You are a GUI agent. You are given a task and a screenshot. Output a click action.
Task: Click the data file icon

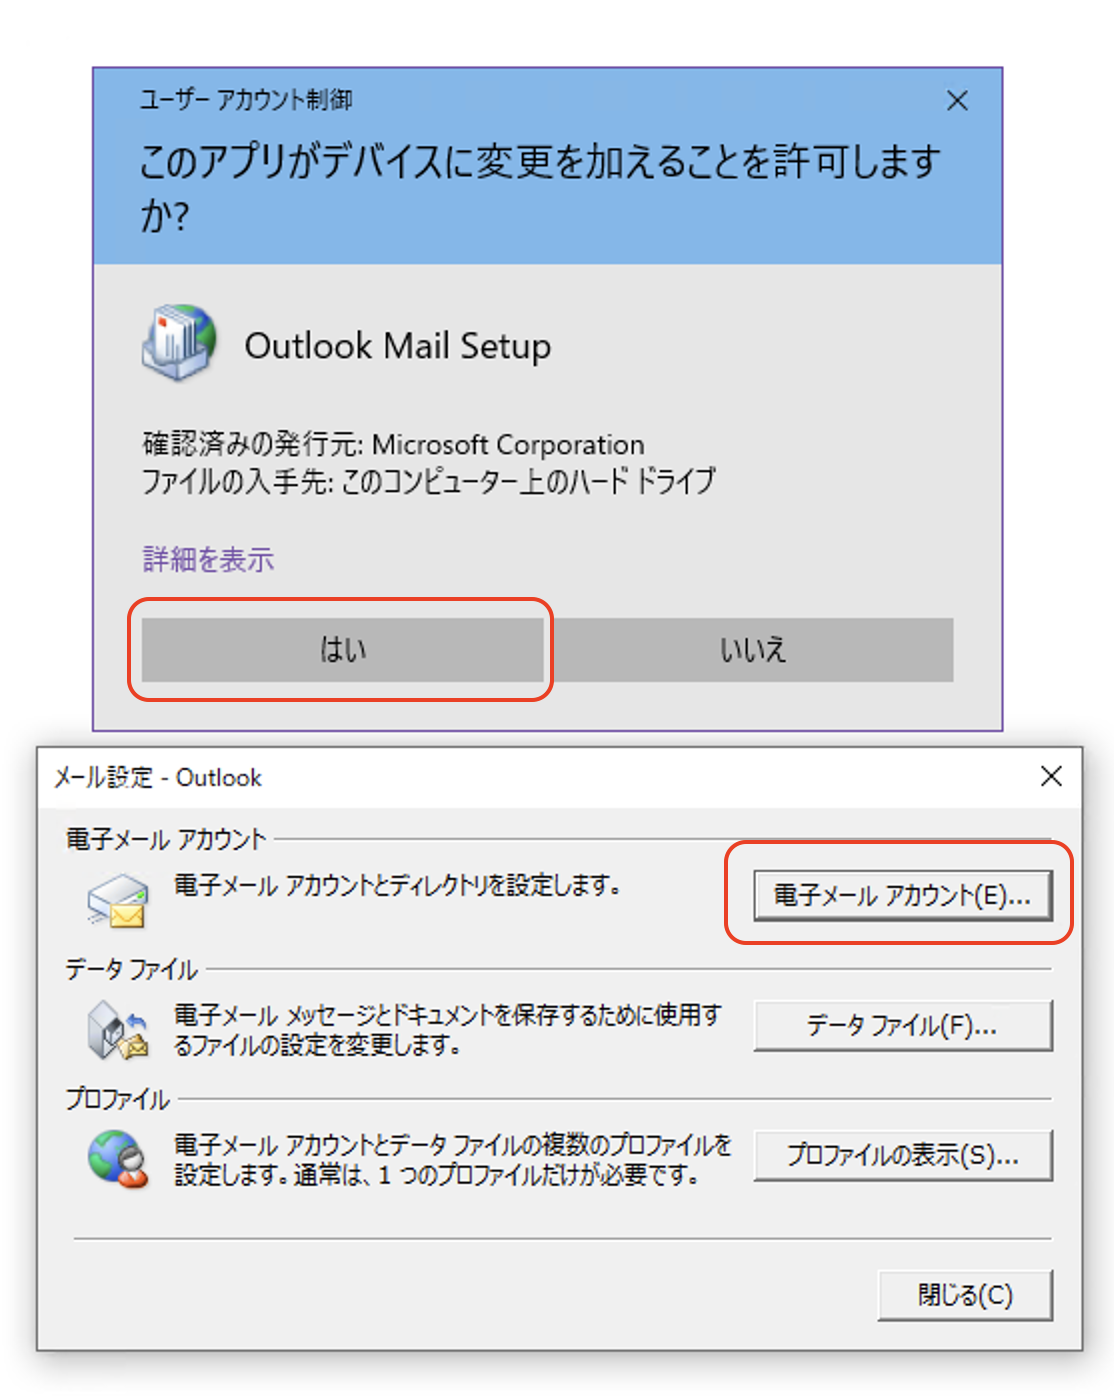coord(117,1031)
